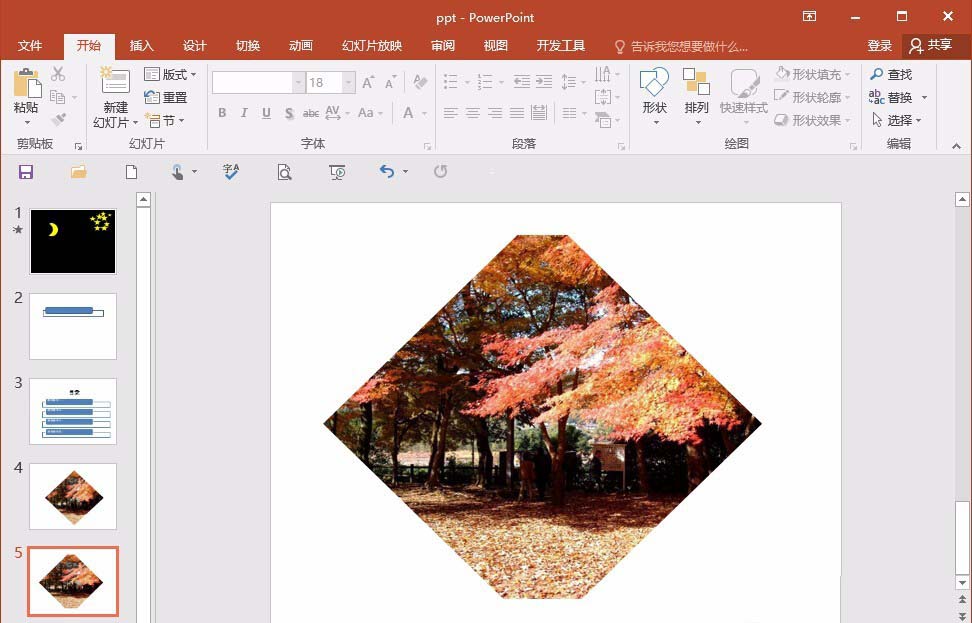
Task: Switch to the Design (设计) ribbon tab
Action: (194, 45)
